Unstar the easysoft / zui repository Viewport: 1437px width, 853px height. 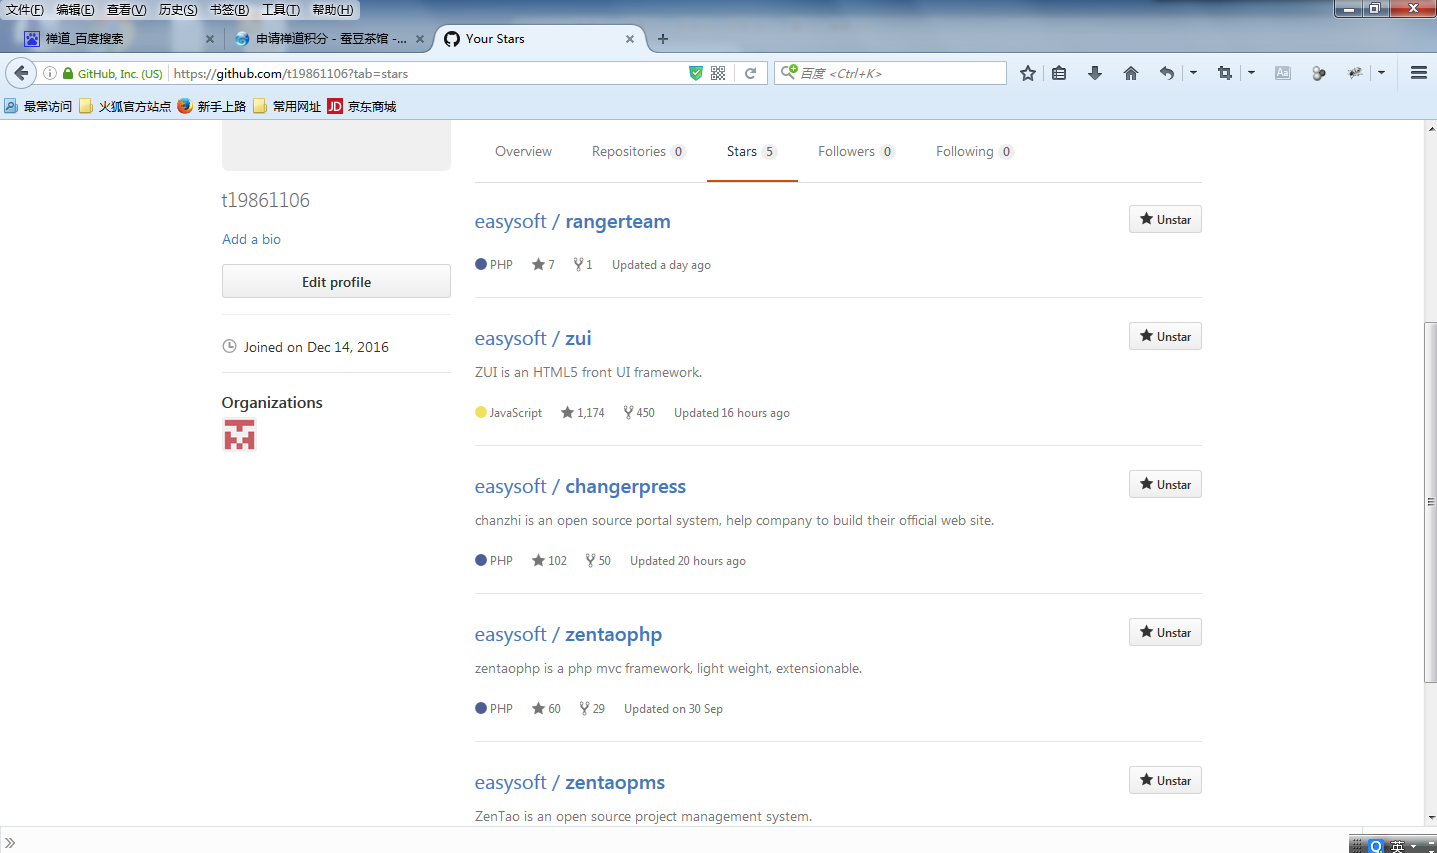1165,336
